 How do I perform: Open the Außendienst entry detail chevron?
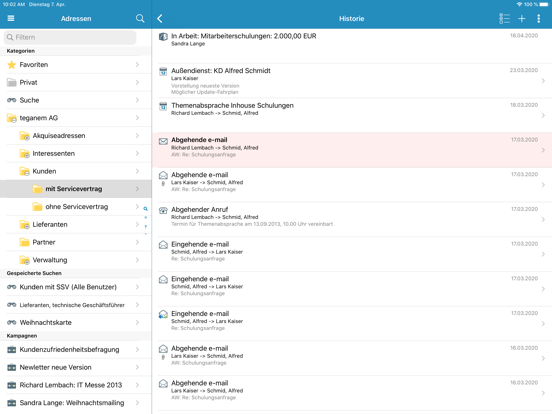543,81
